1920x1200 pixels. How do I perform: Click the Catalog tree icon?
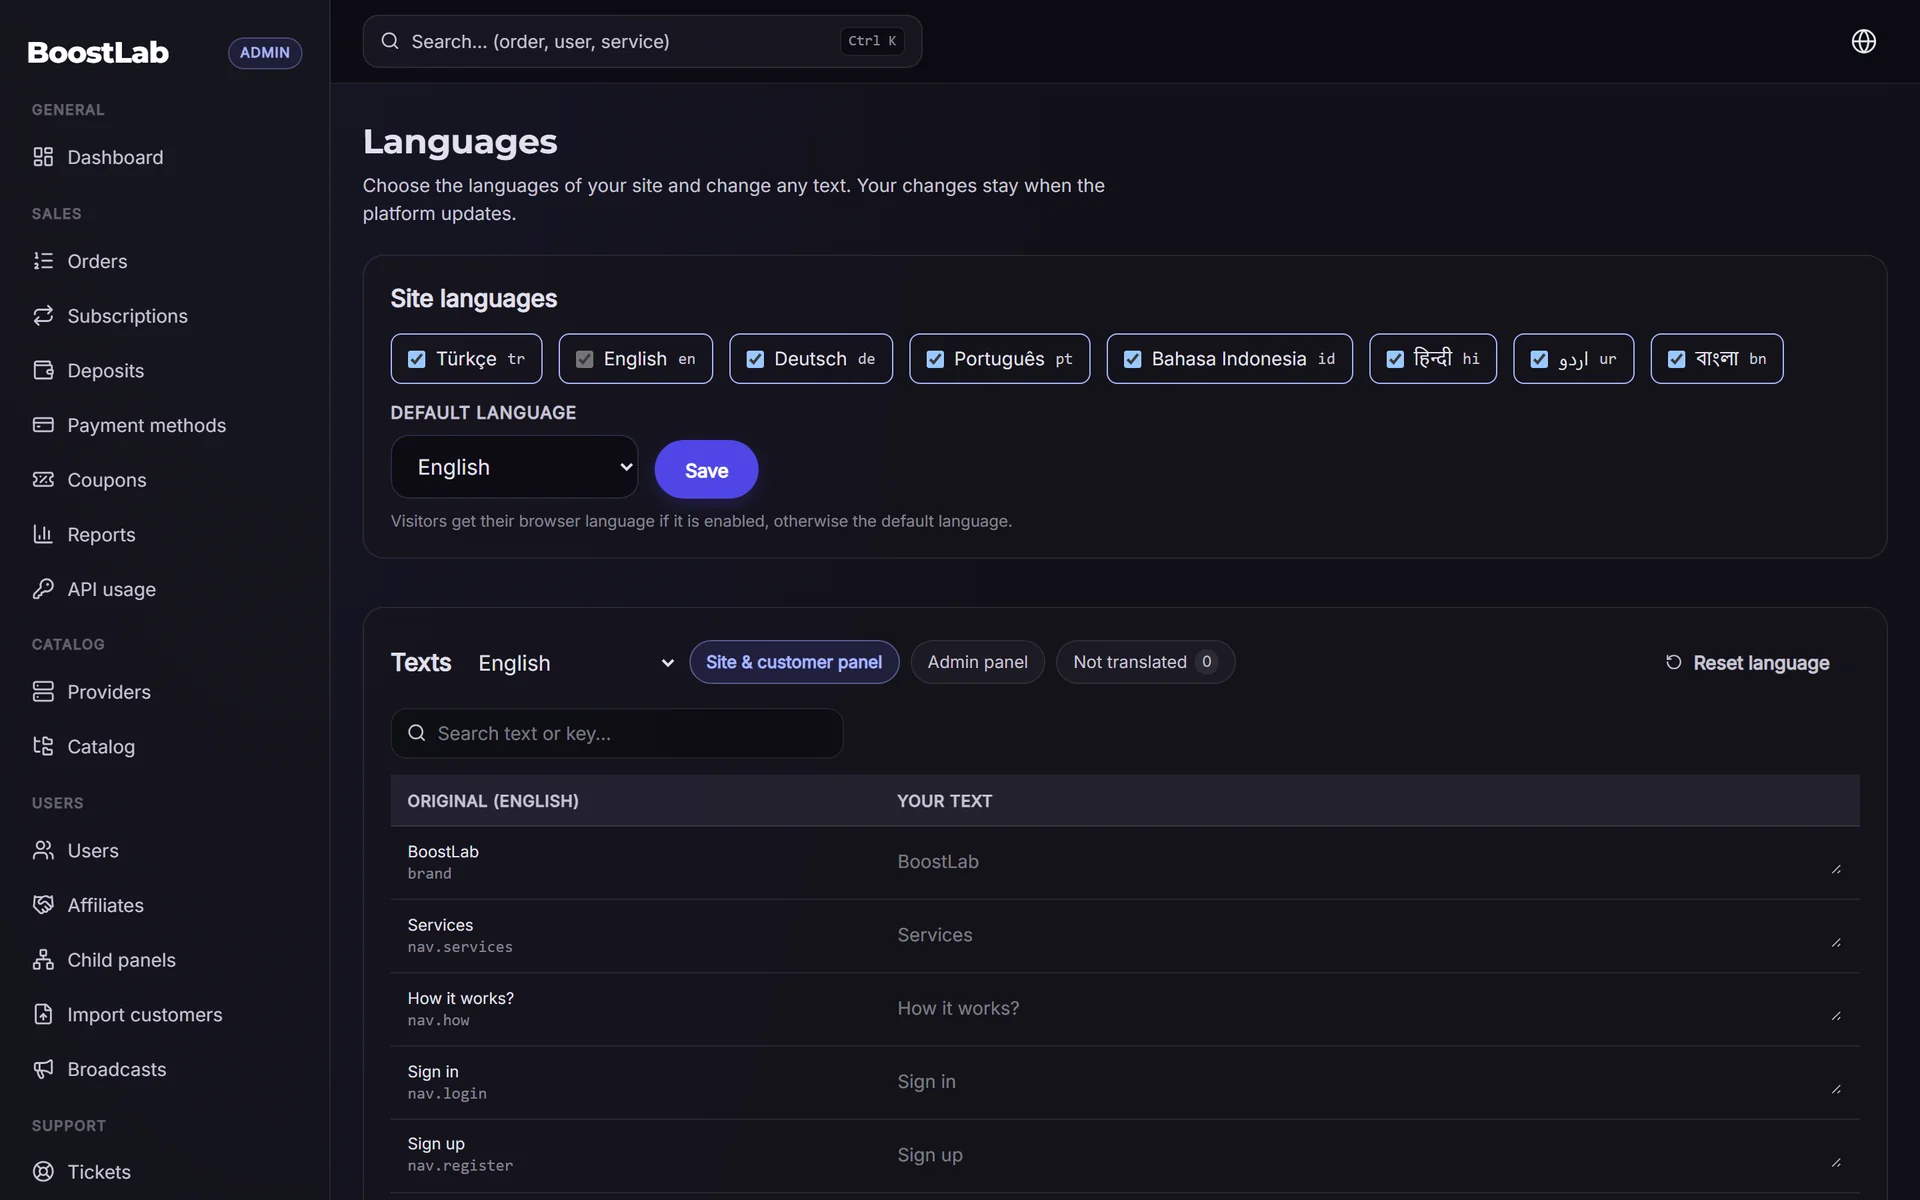click(43, 746)
